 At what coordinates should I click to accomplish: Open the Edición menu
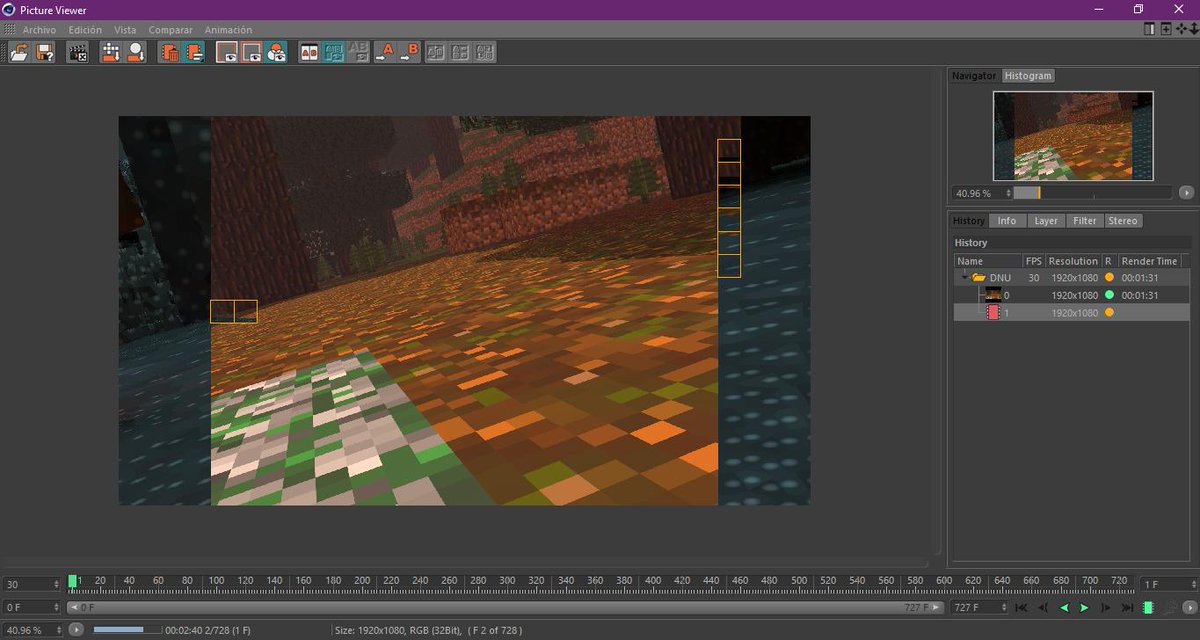(x=85, y=30)
